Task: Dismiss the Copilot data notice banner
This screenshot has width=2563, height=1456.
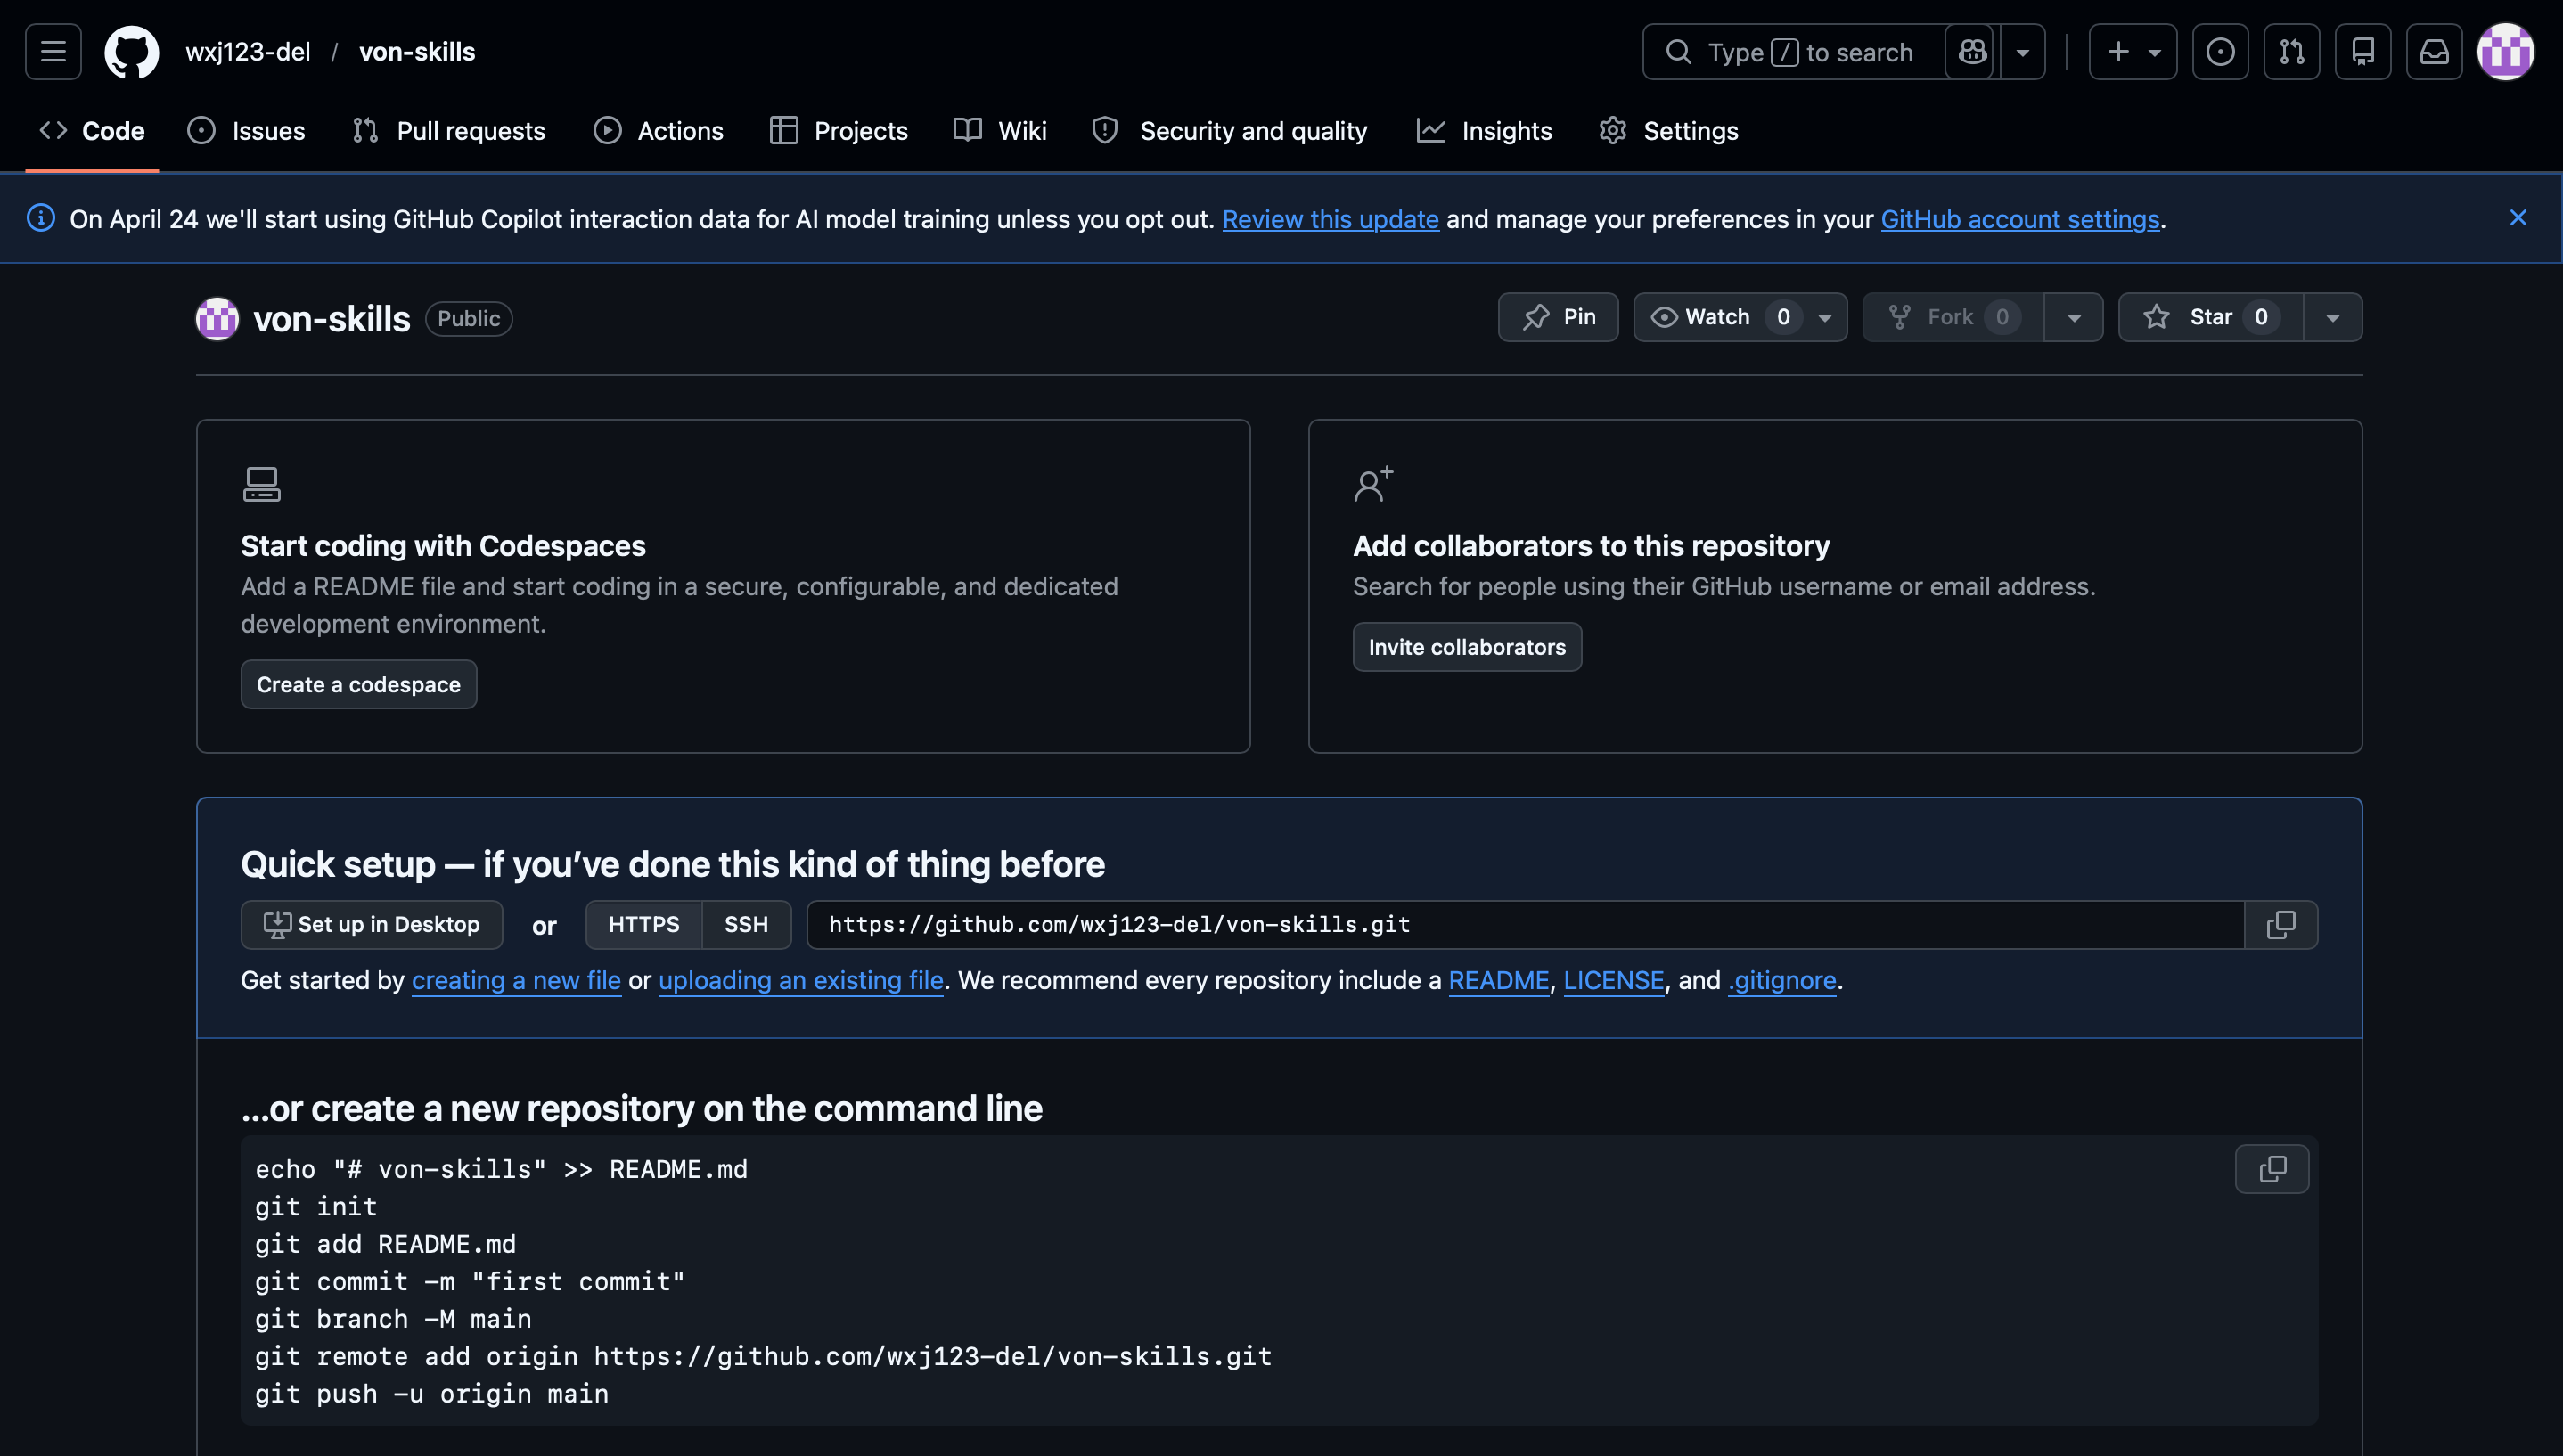Action: point(2518,218)
